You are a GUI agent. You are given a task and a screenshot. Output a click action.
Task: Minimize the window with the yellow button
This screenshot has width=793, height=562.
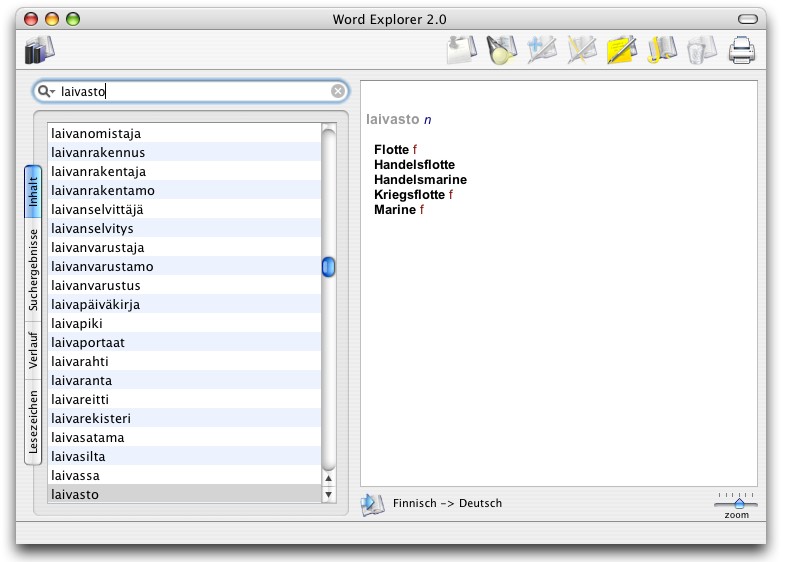coord(52,19)
